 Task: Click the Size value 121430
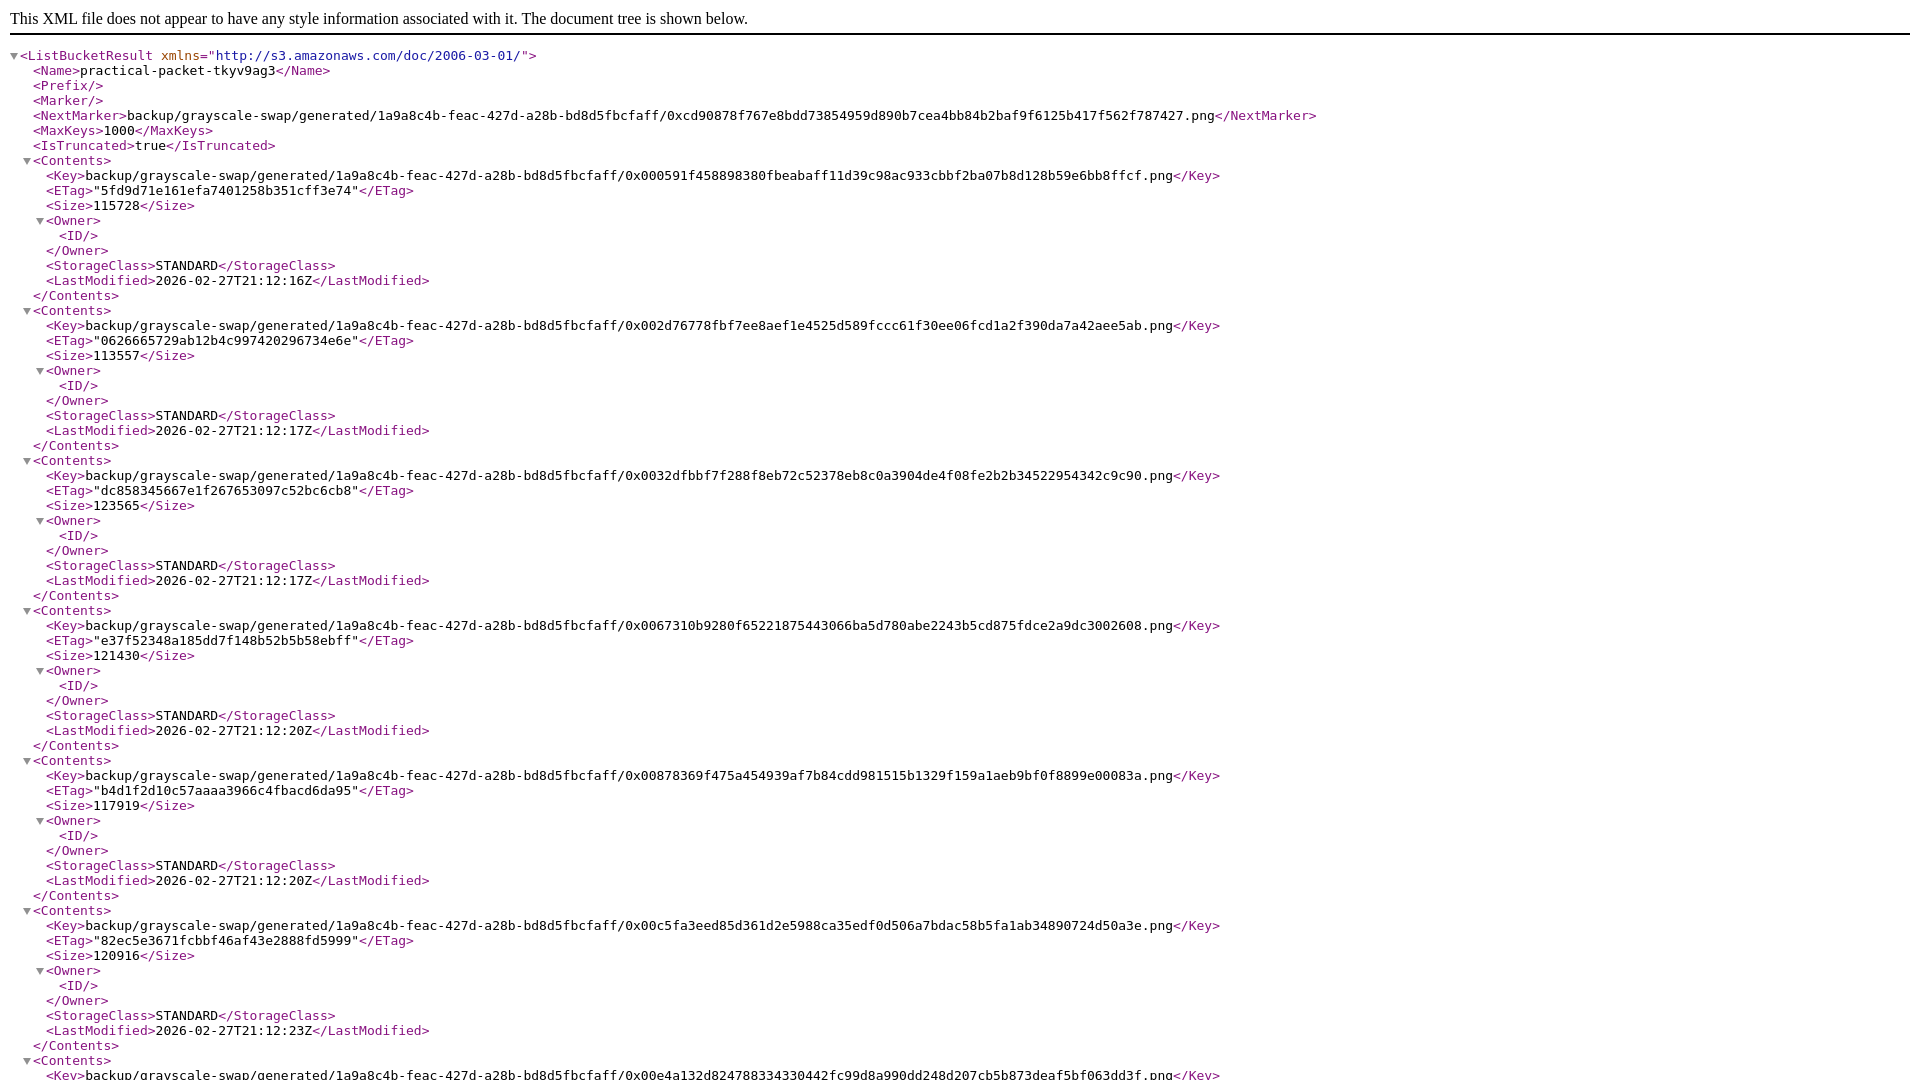[x=116, y=656]
